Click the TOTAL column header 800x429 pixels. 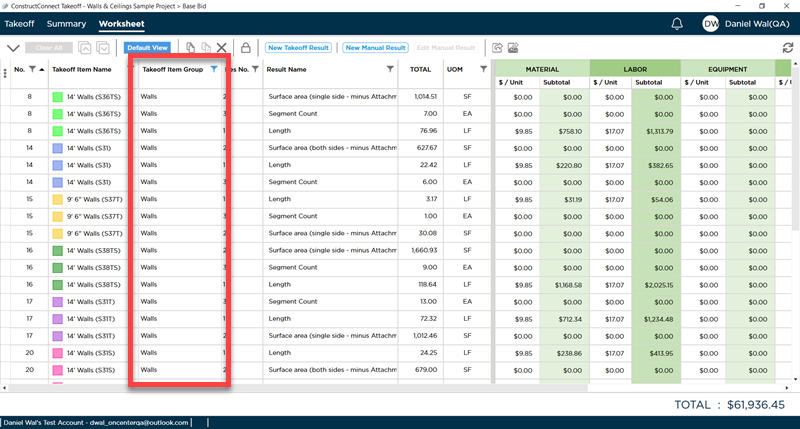click(x=420, y=69)
